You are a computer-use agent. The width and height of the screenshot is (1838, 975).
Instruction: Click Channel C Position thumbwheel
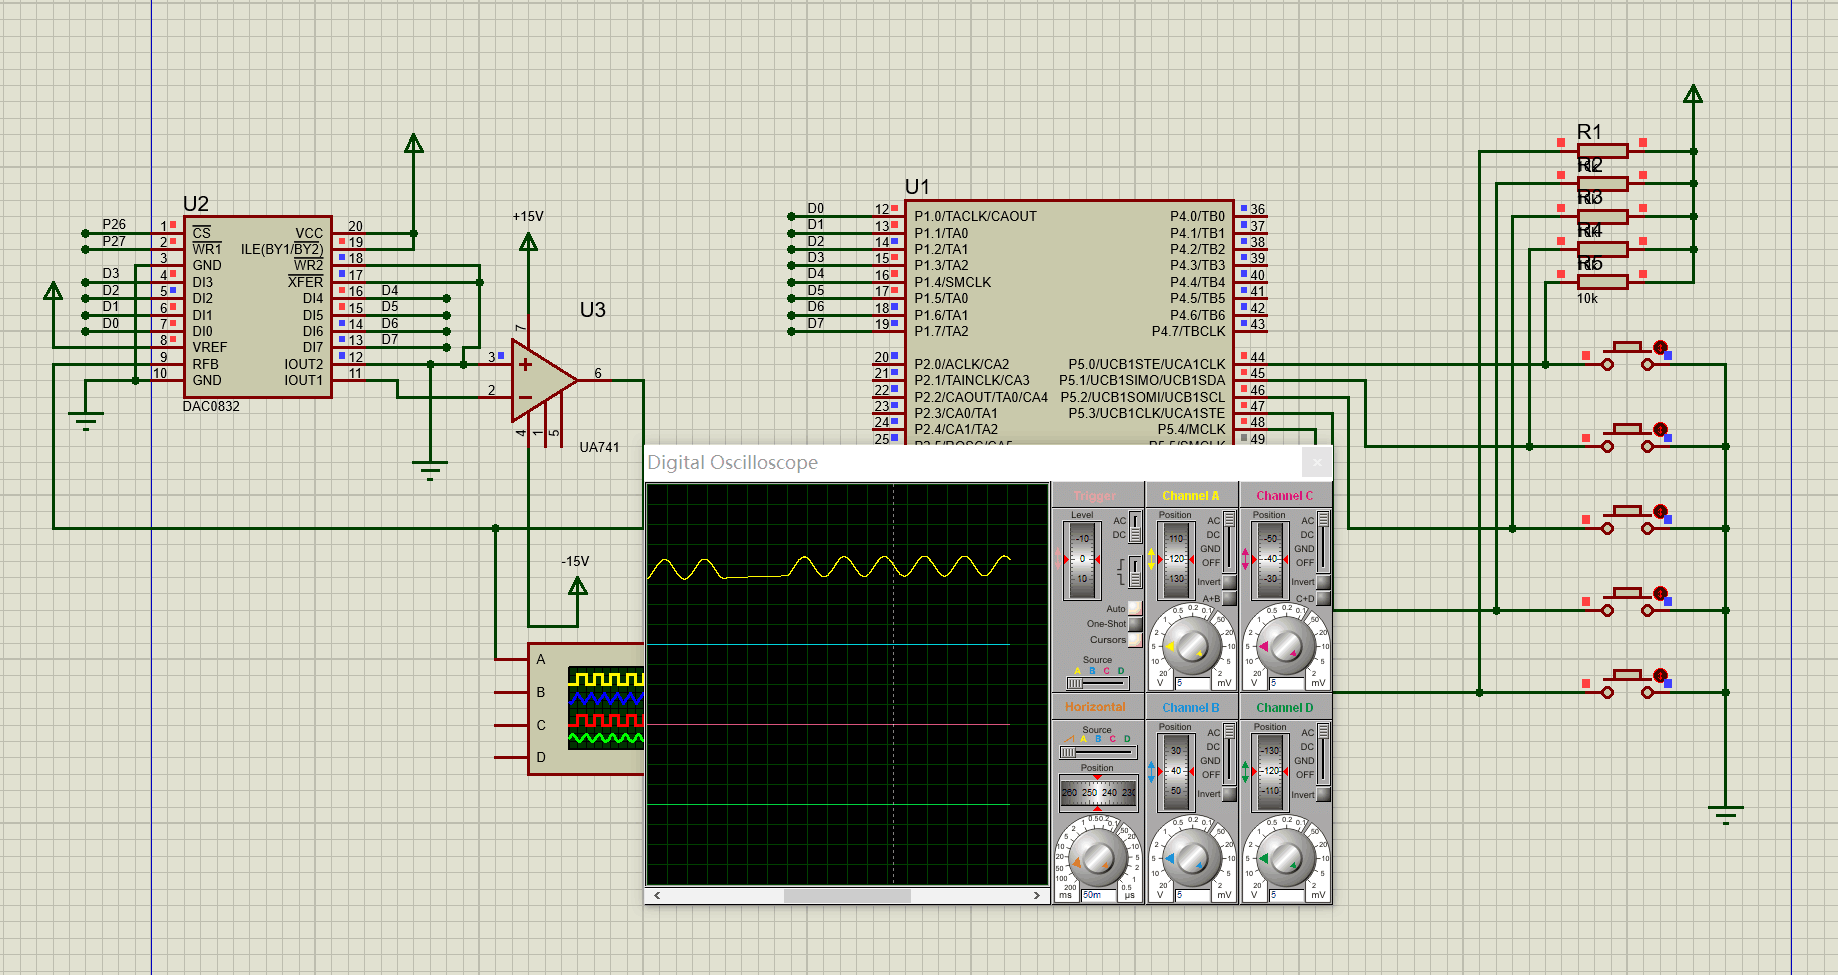[x=1270, y=559]
